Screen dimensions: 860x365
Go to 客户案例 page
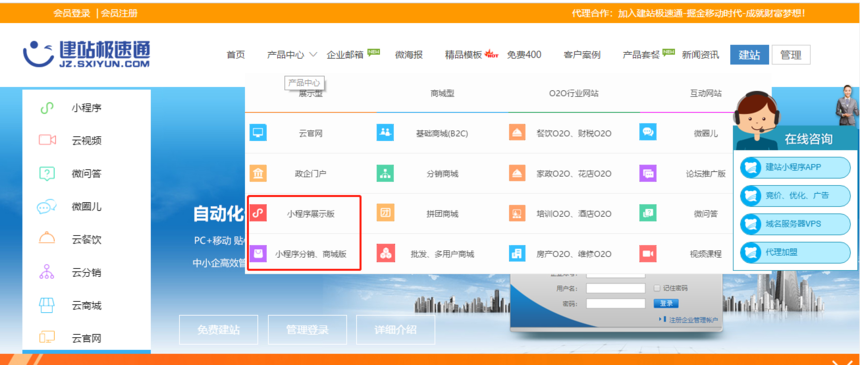(582, 54)
